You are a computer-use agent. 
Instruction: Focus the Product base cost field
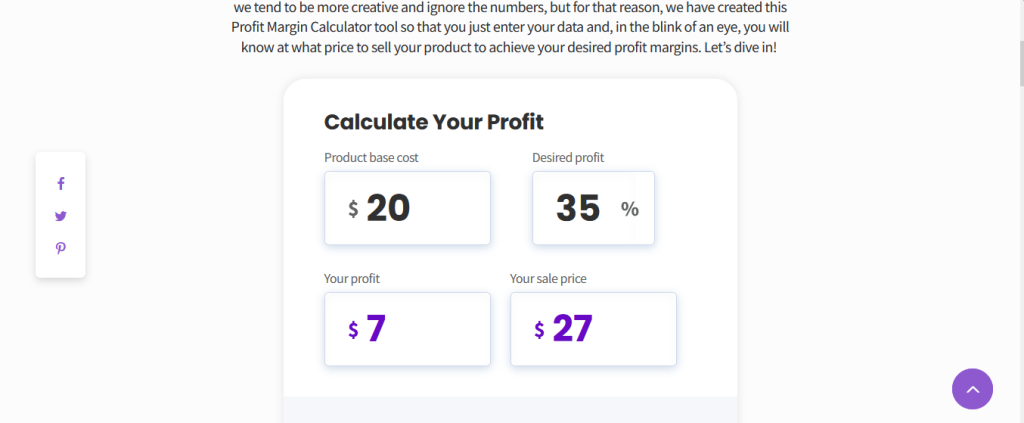point(408,208)
